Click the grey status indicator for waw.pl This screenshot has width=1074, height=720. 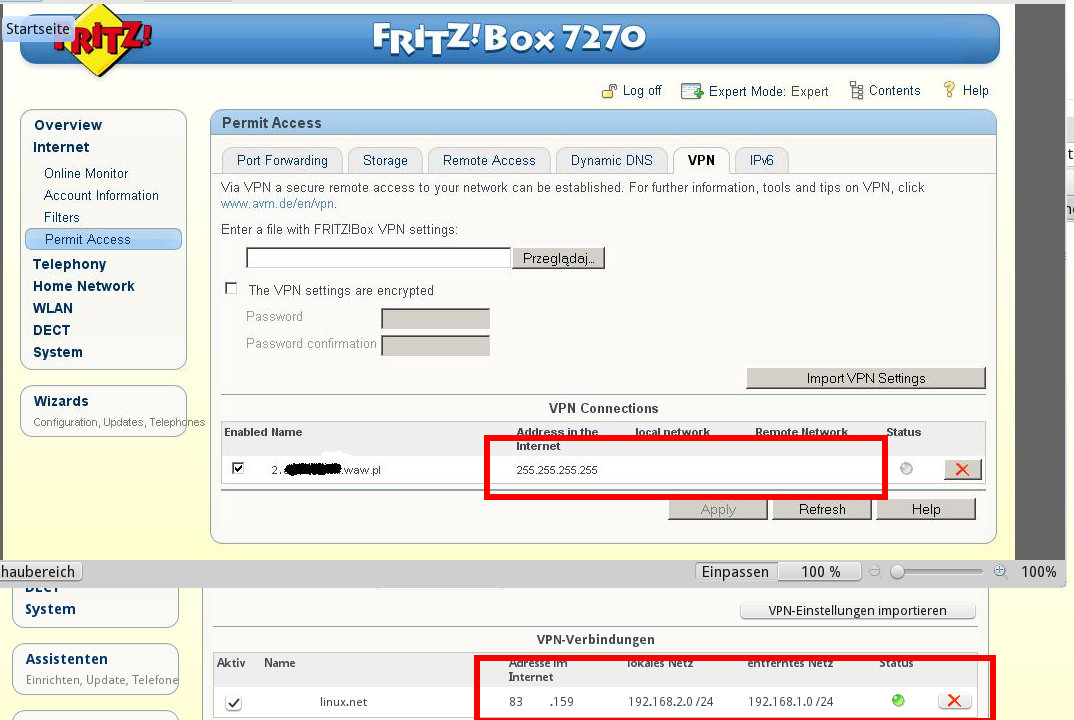click(x=906, y=469)
